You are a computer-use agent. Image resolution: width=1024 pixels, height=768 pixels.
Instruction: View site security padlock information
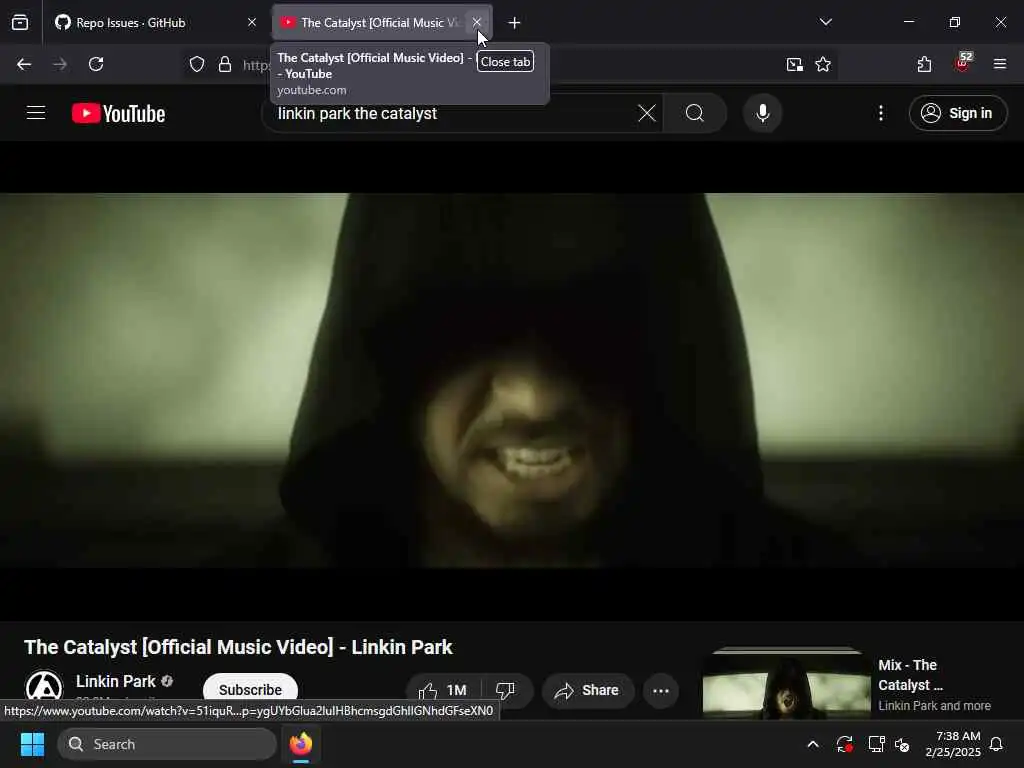pyautogui.click(x=225, y=64)
